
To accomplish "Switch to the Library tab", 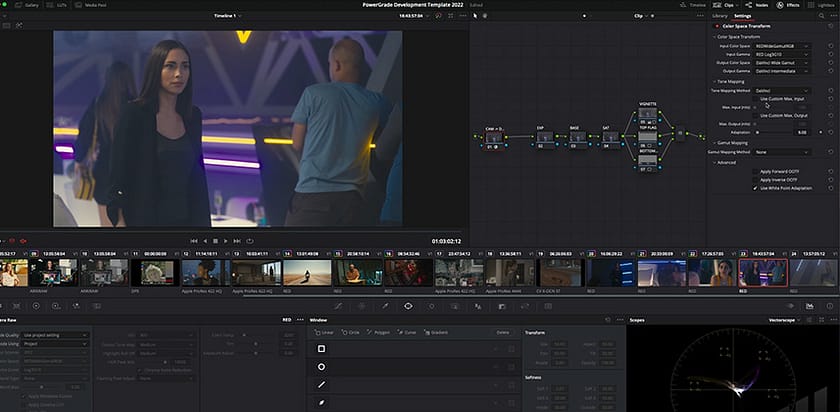I will tap(719, 16).
